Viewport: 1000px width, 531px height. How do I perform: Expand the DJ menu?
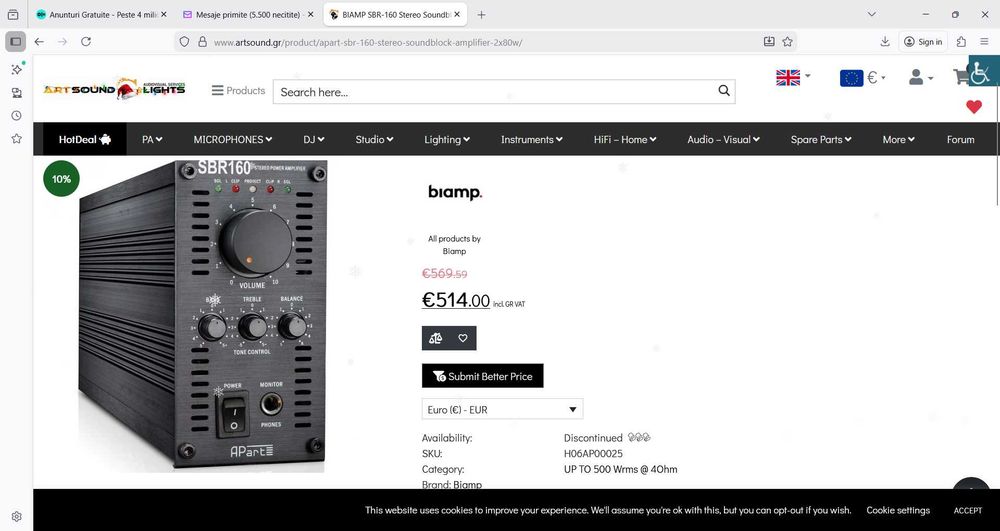pos(314,139)
